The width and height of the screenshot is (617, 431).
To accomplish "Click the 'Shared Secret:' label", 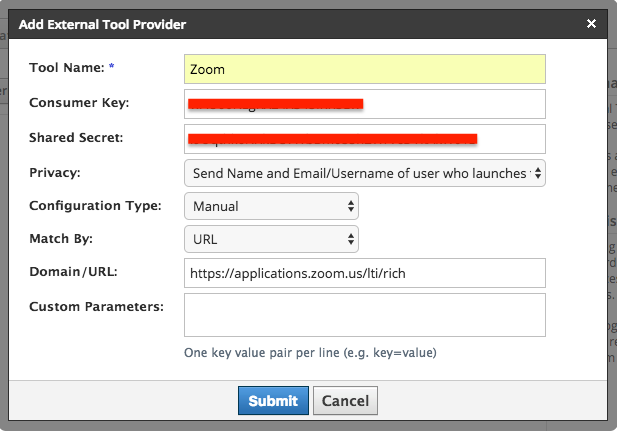I will (x=76, y=138).
